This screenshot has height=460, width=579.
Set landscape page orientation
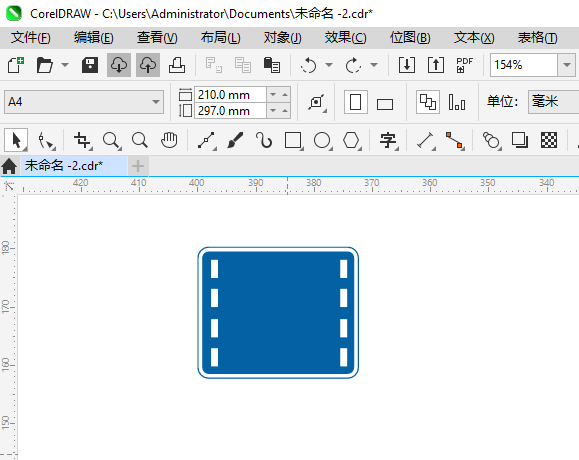click(x=385, y=104)
